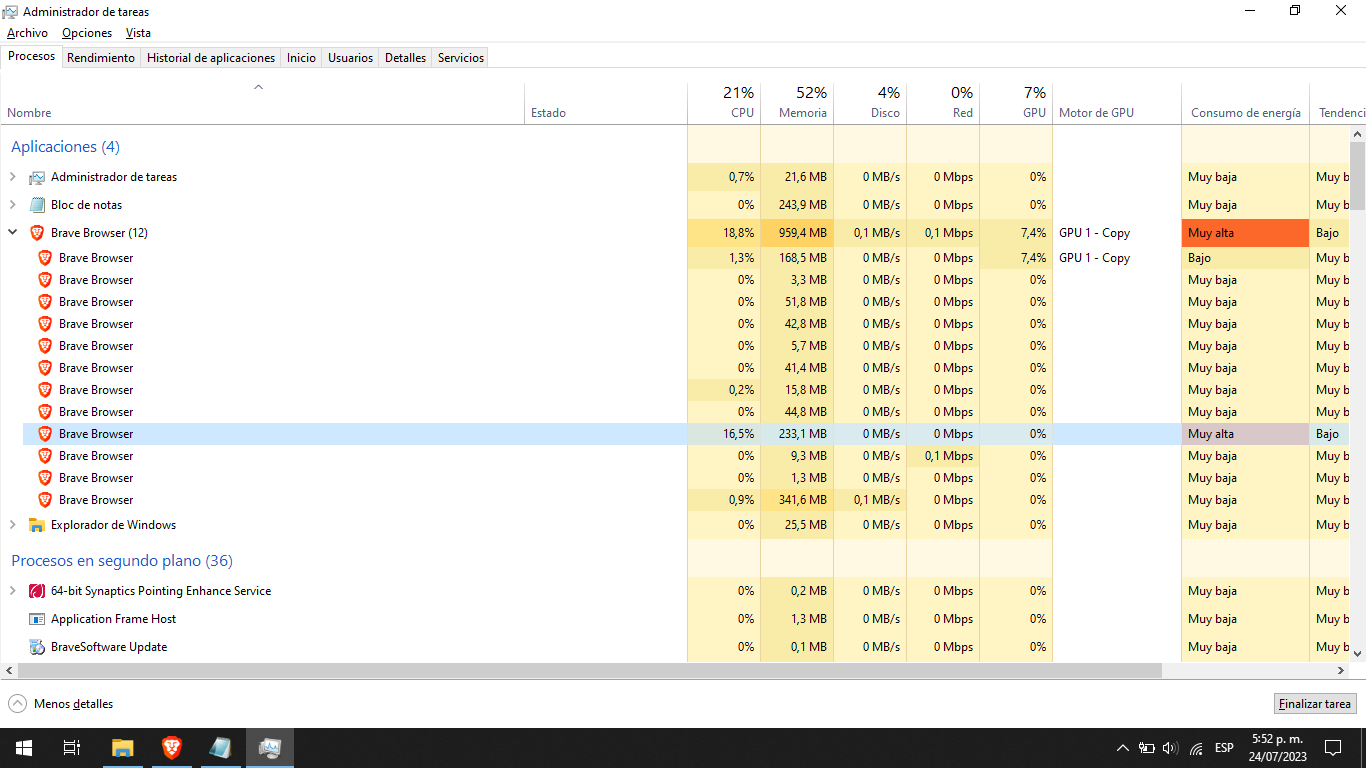
Task: Sort by the GPU column header
Action: click(1016, 103)
